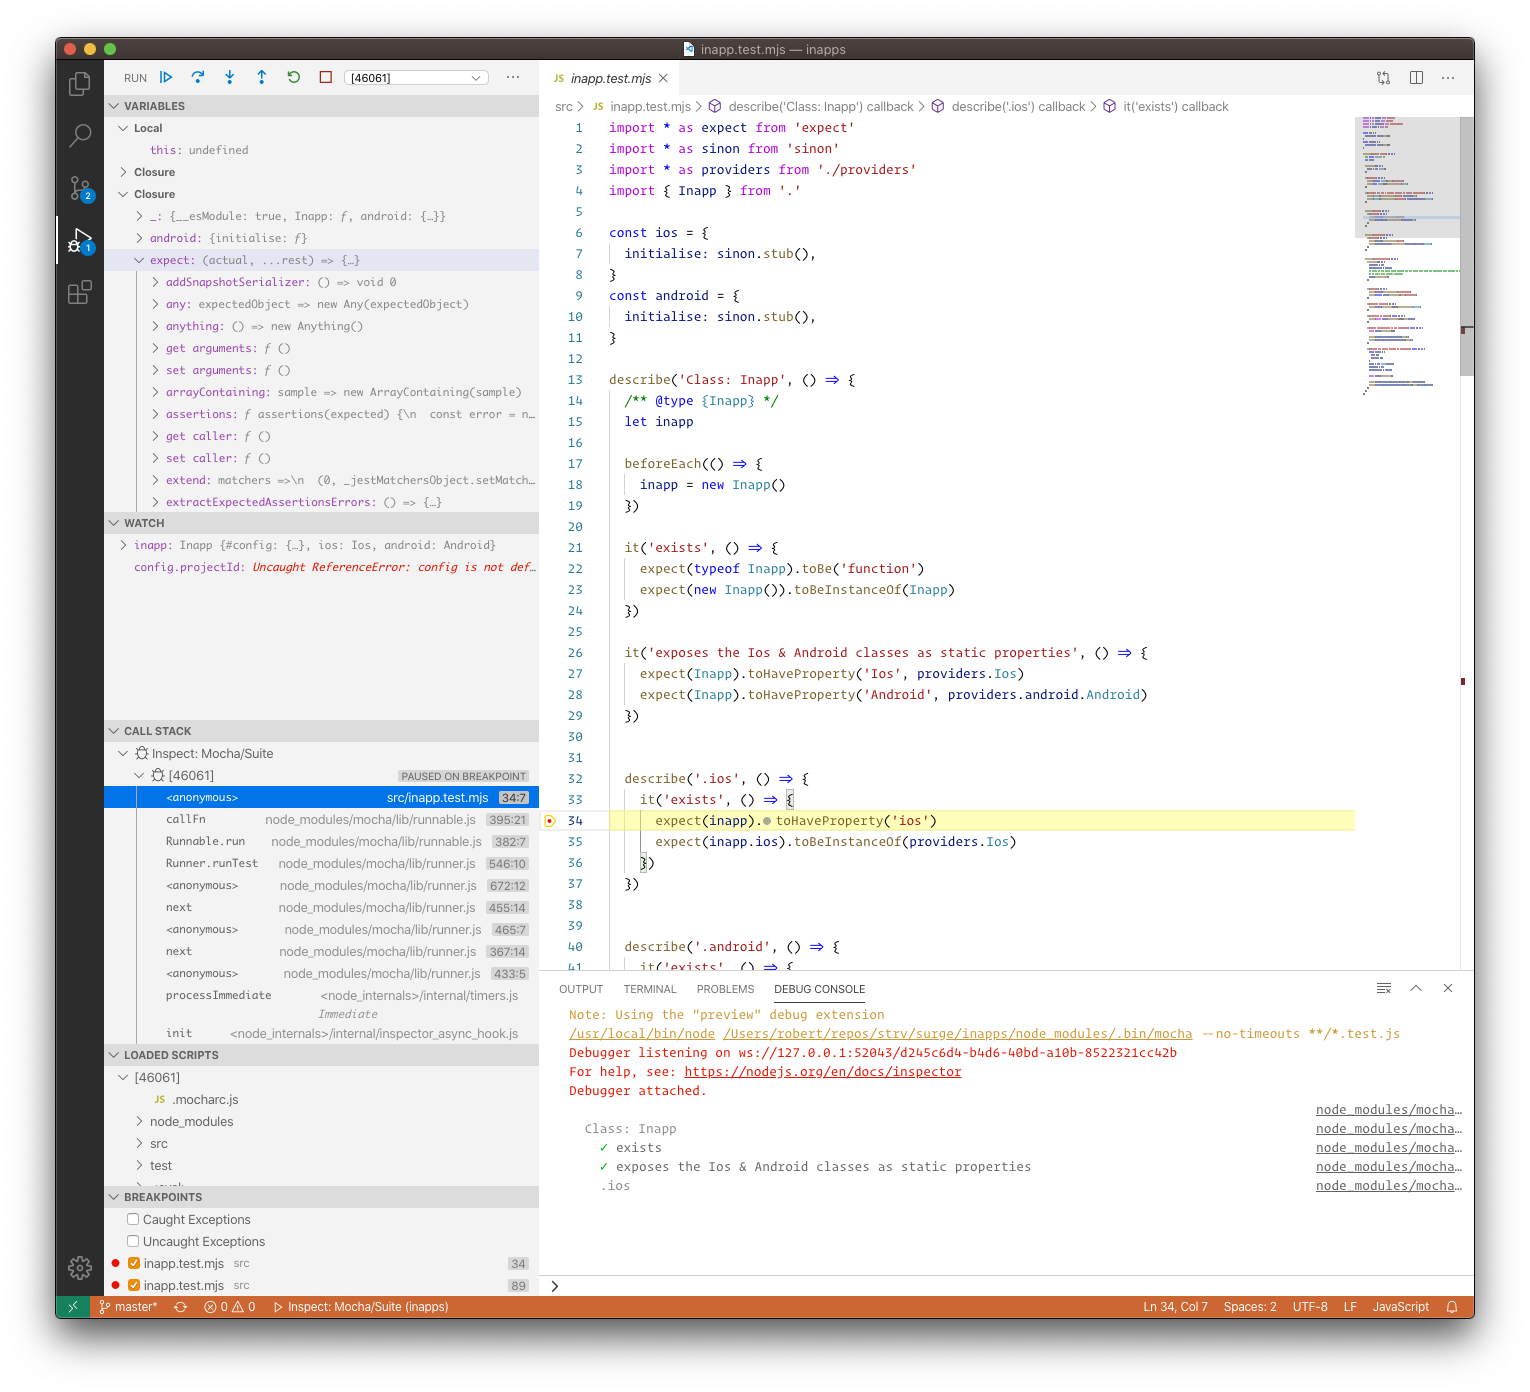The width and height of the screenshot is (1530, 1392).
Task: Expand the node_modules folder in Loaded Scripts
Action: pos(191,1121)
